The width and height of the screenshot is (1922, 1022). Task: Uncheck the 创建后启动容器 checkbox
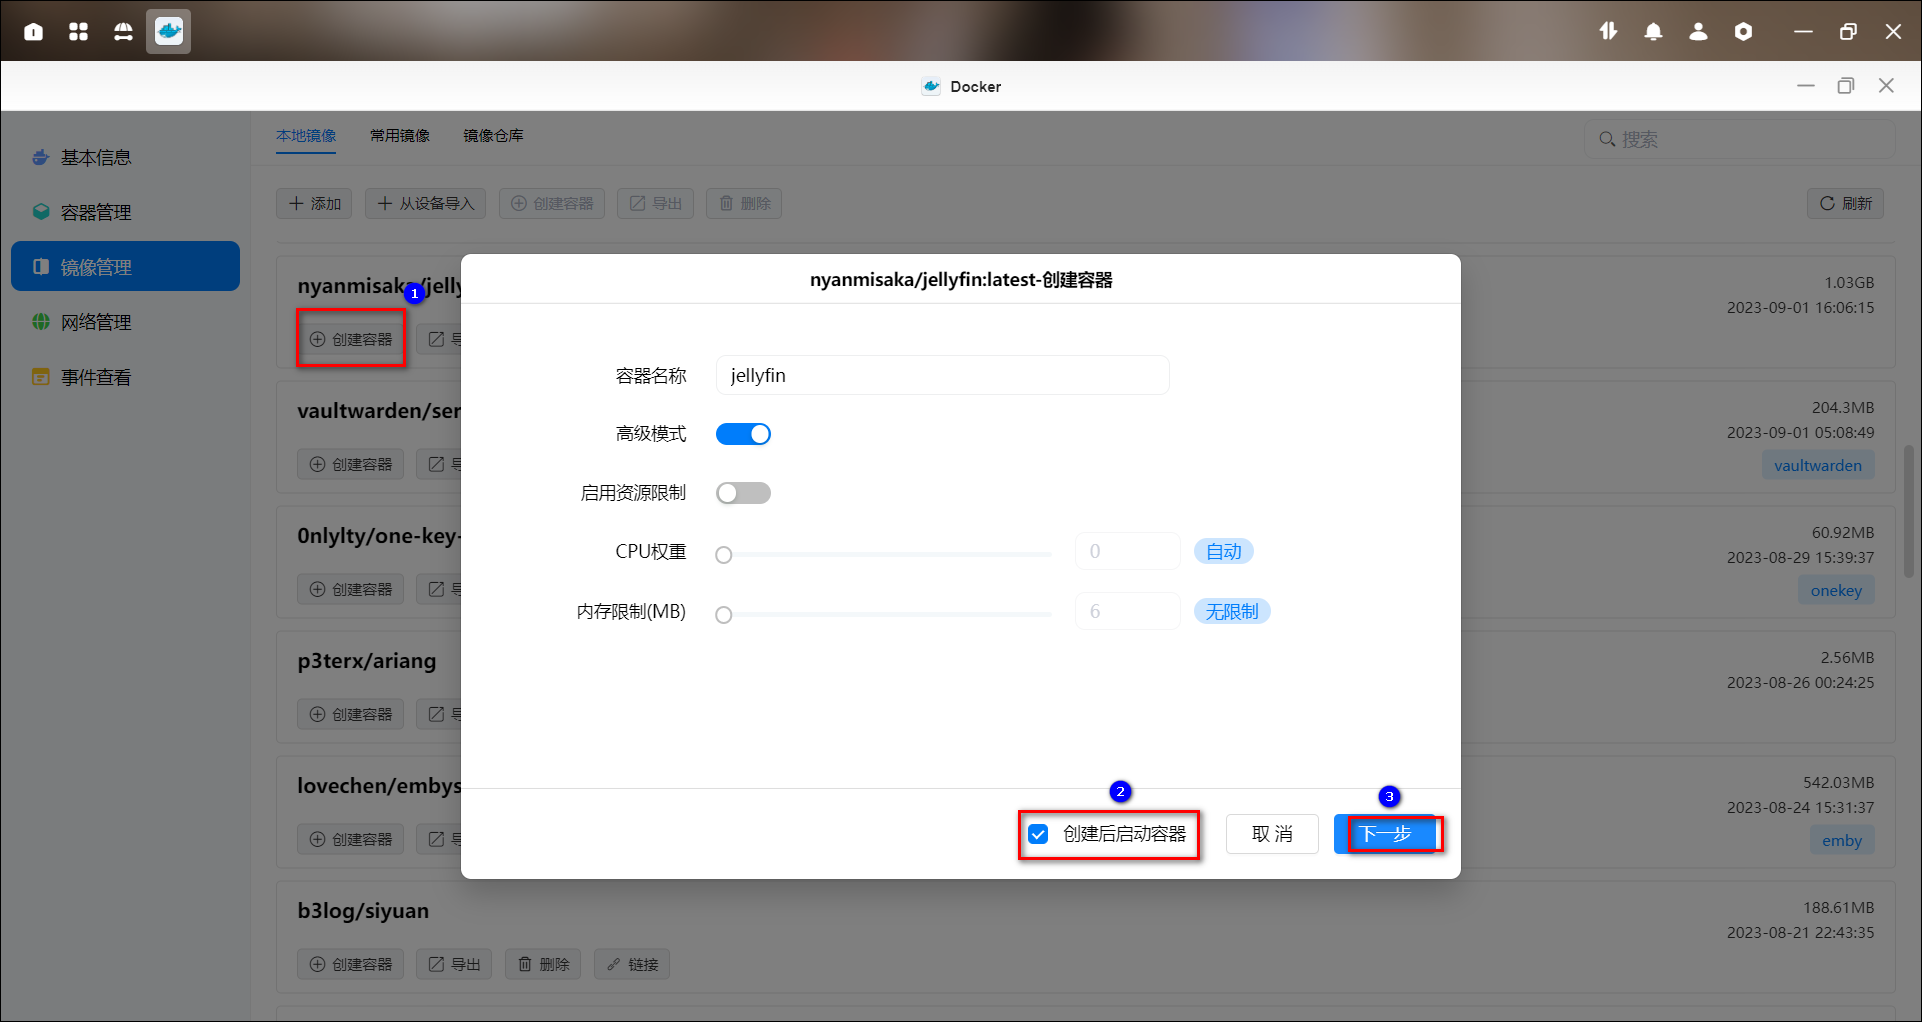tap(1039, 834)
